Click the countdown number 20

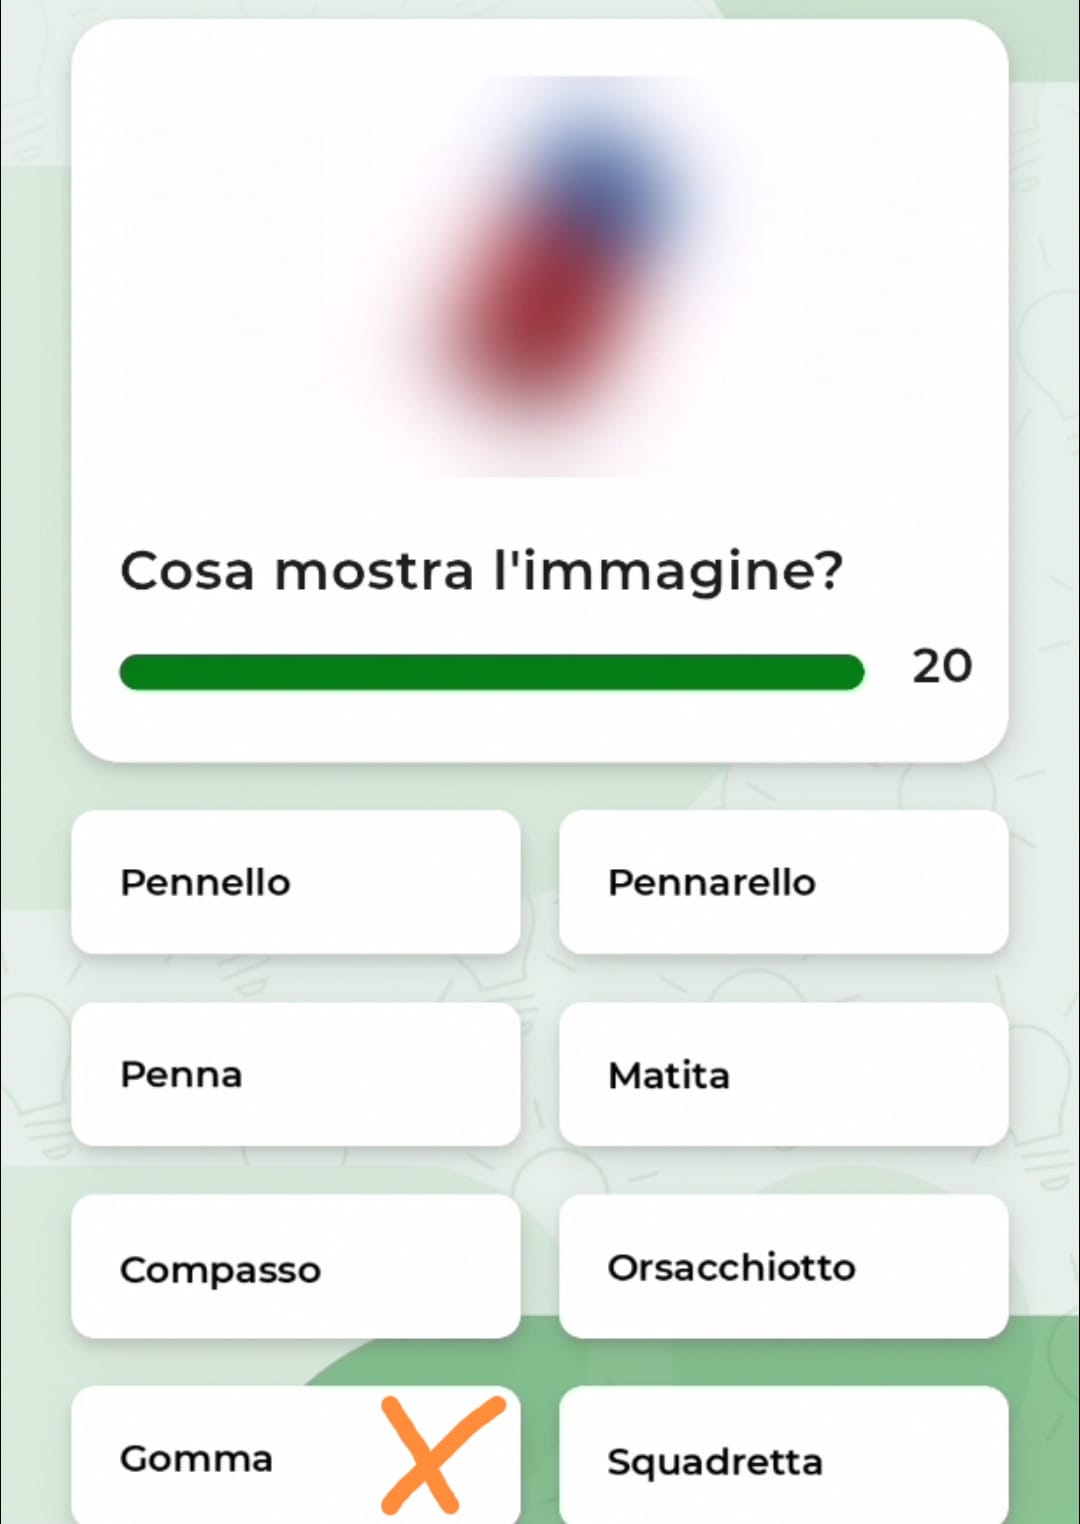click(x=941, y=666)
